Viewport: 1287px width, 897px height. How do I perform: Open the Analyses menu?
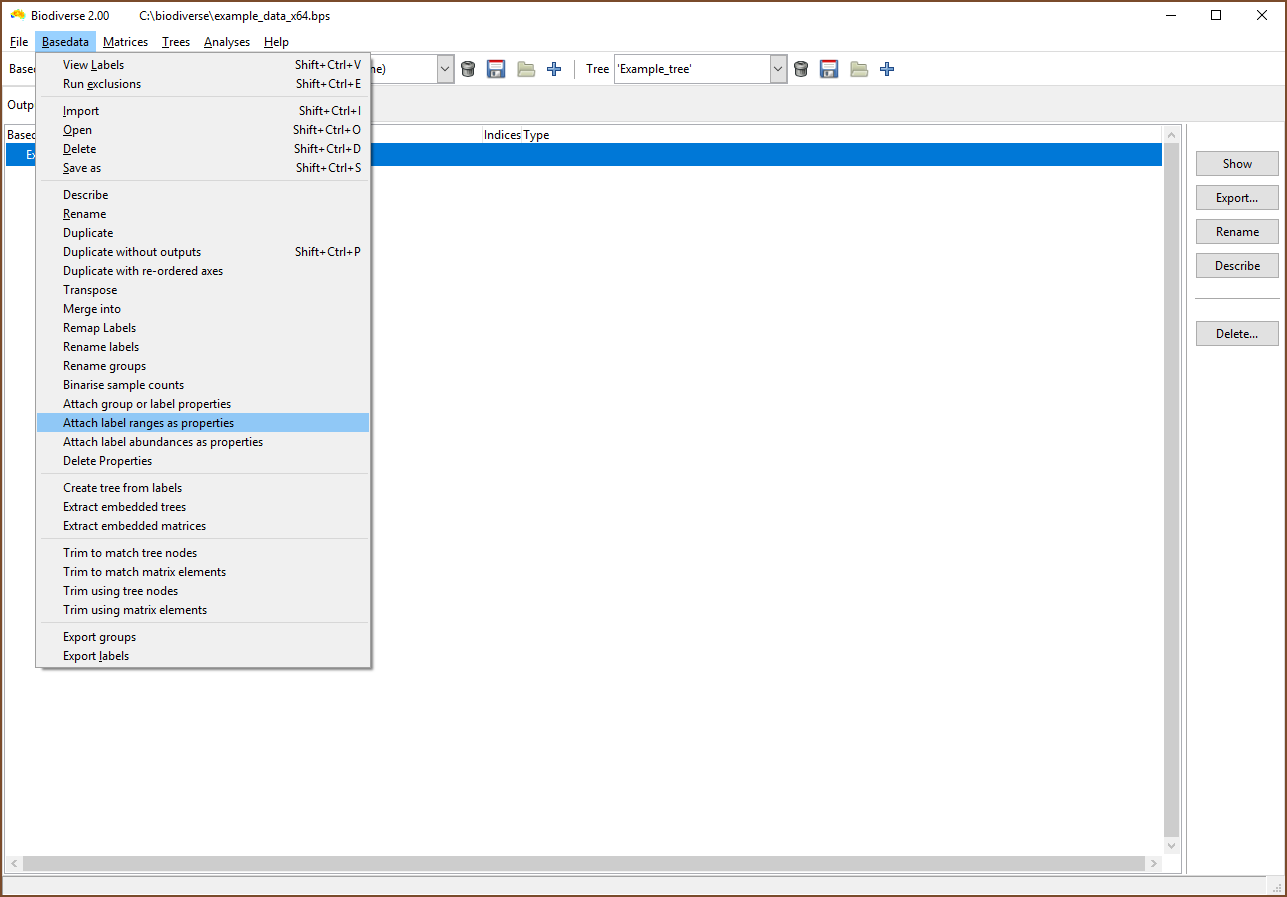click(226, 42)
